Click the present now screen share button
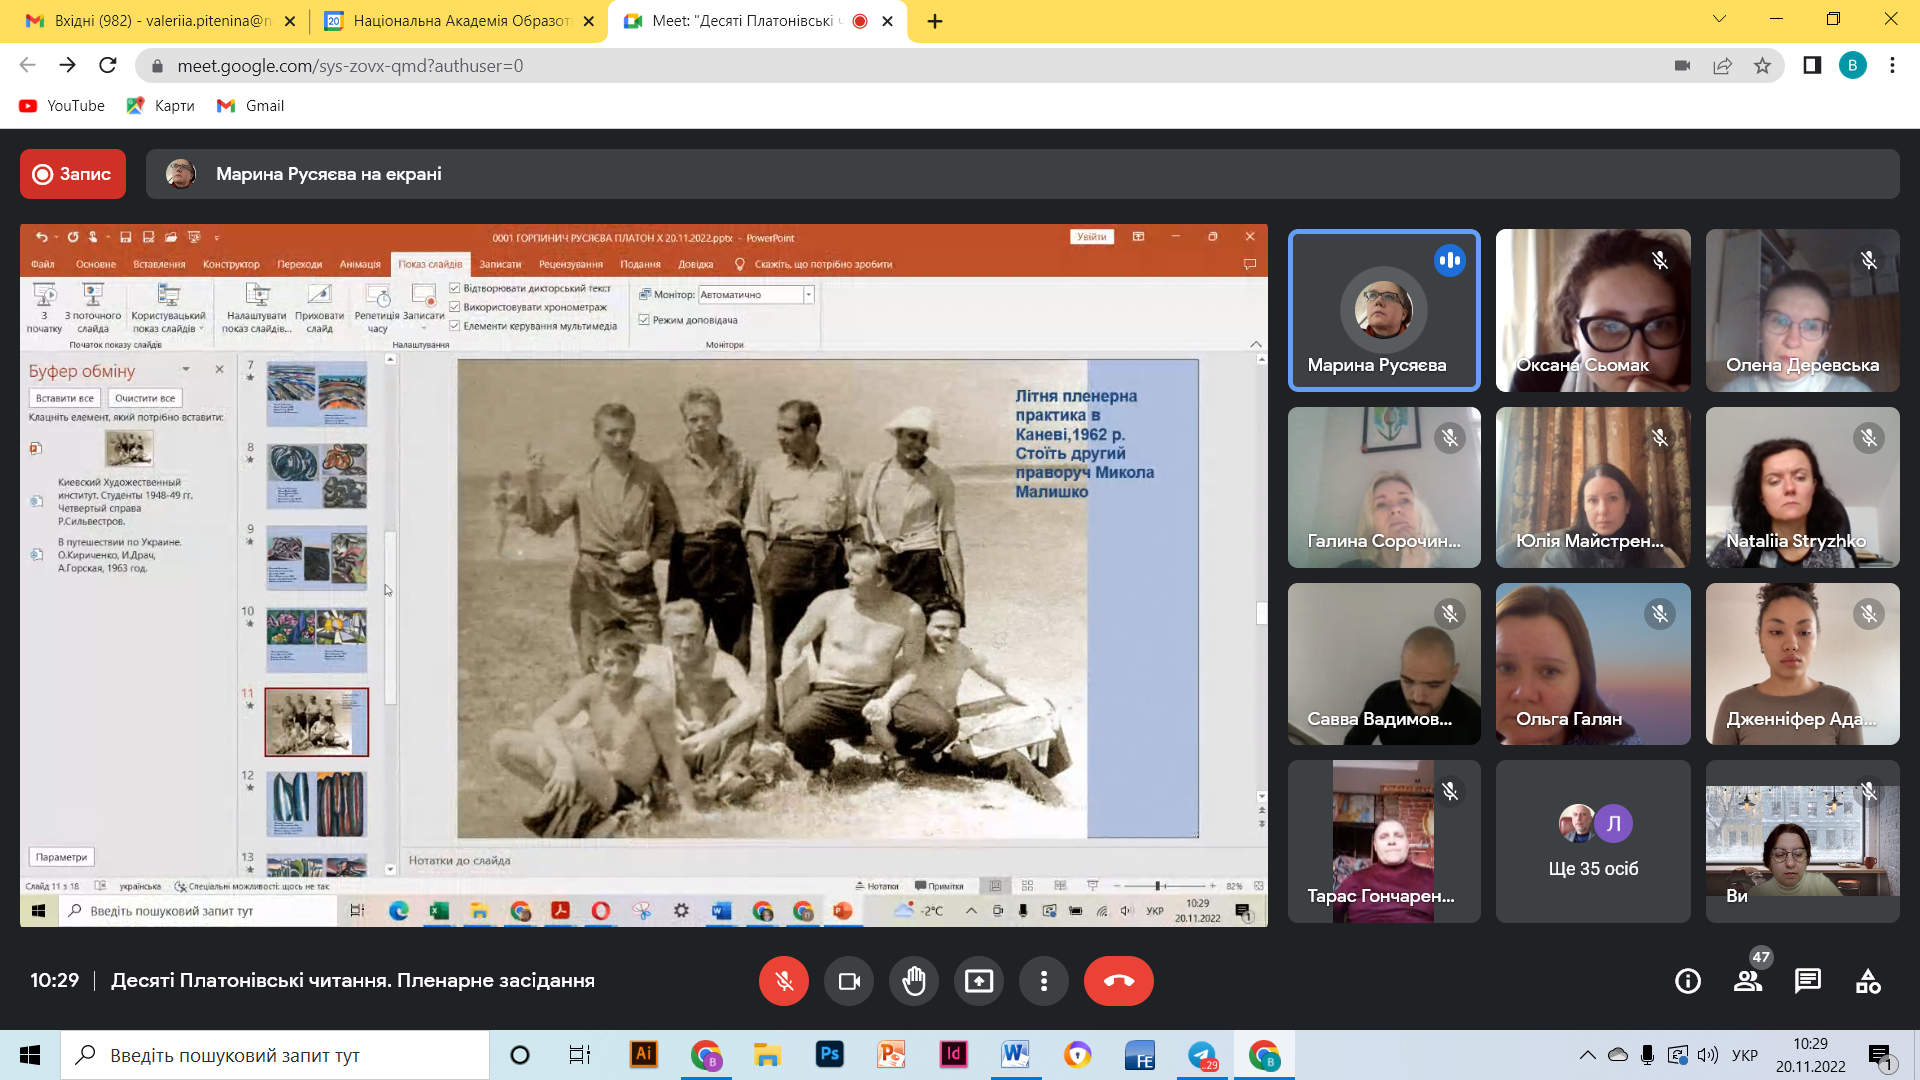This screenshot has width=1920, height=1080. click(979, 981)
